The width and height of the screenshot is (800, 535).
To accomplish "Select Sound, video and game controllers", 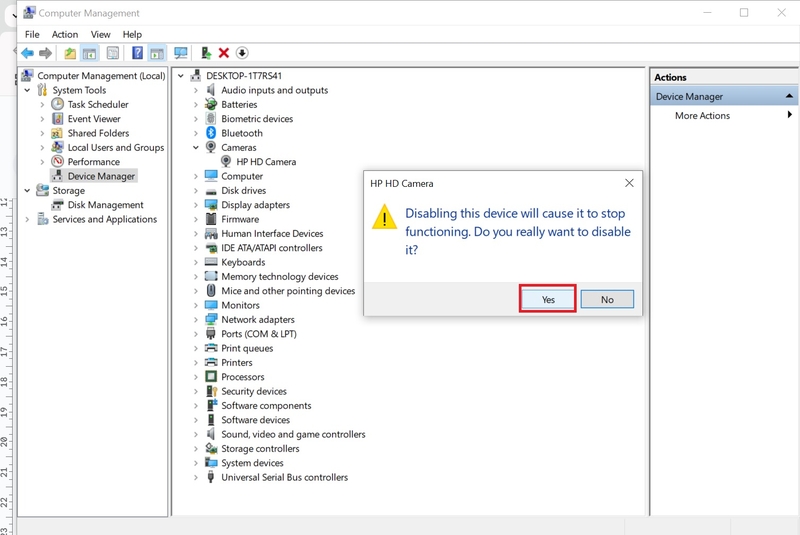I will 293,435.
